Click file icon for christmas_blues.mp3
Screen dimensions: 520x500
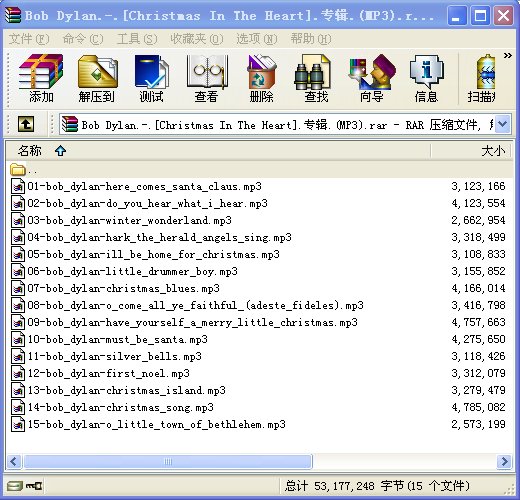click(x=18, y=288)
